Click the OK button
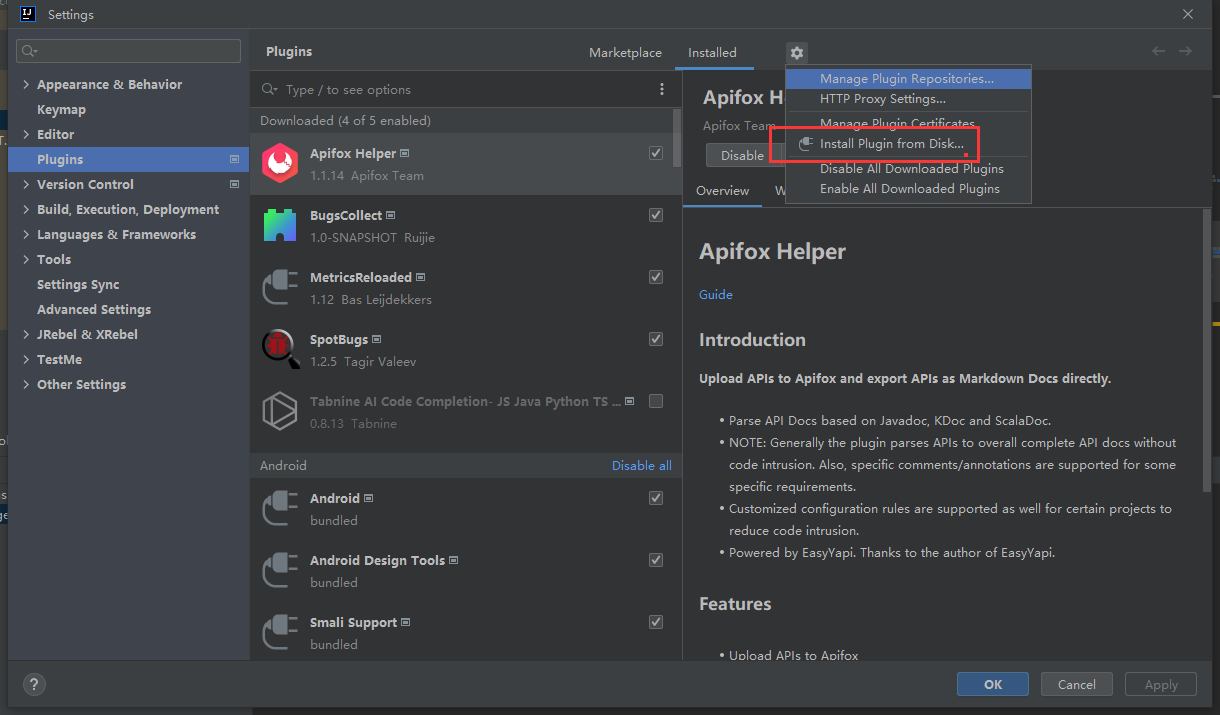The height and width of the screenshot is (715, 1220). [x=992, y=685]
